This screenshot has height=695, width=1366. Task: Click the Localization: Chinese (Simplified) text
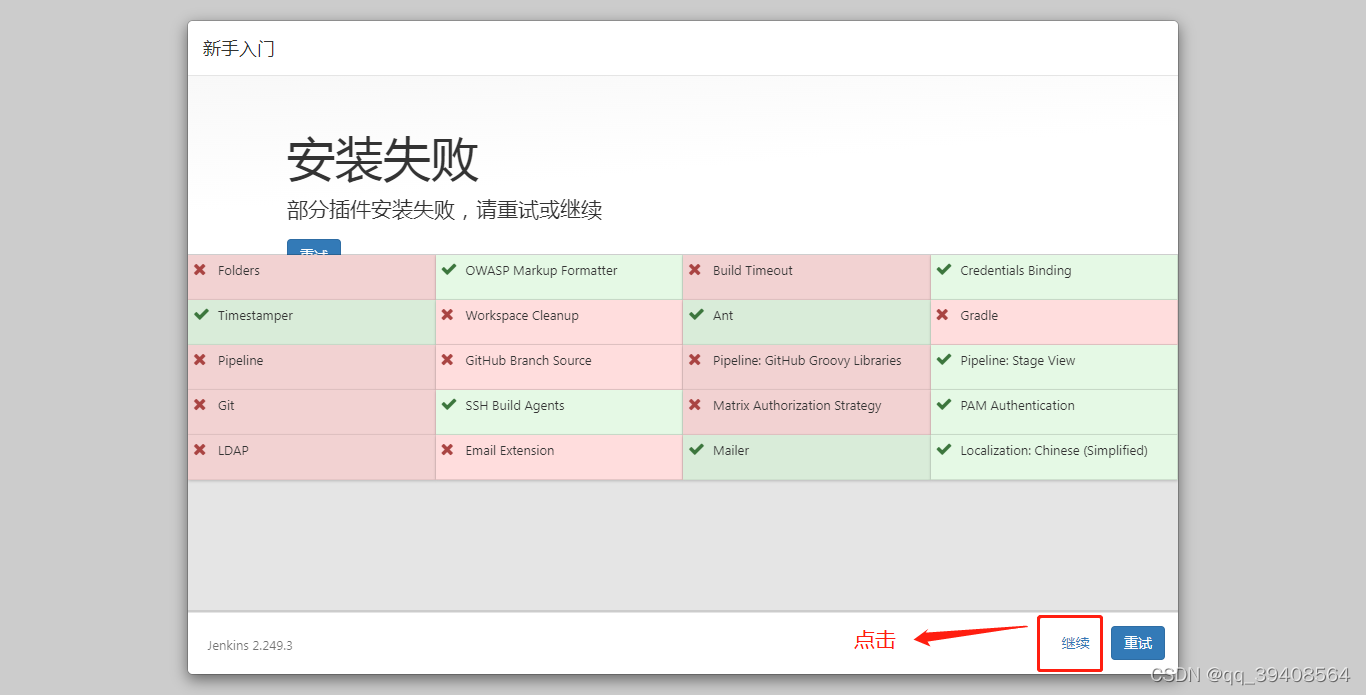[1054, 451]
